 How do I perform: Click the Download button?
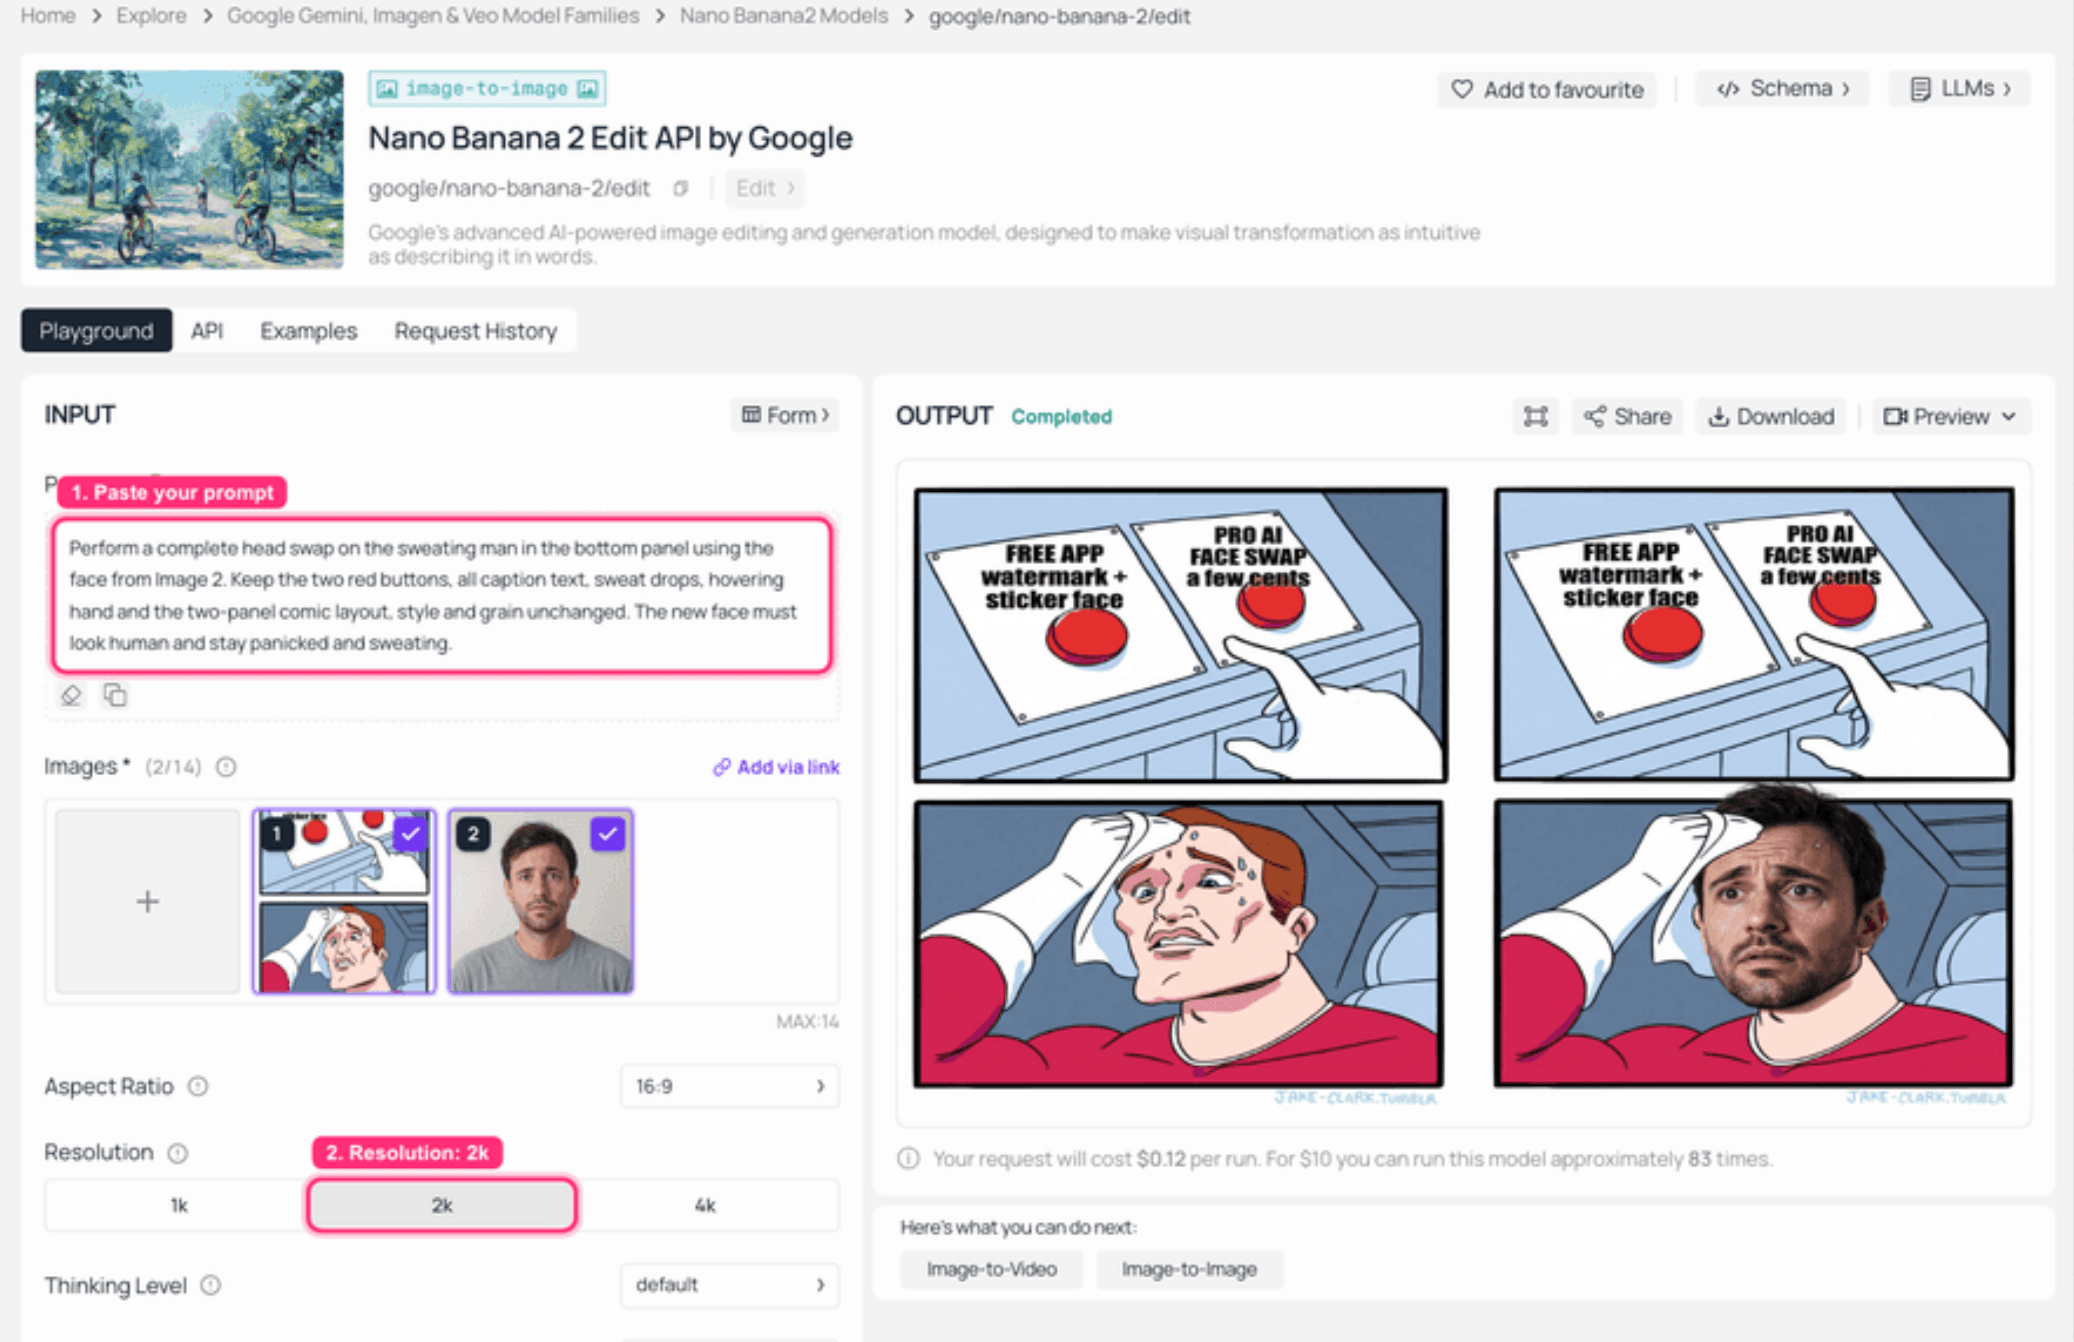(1770, 416)
